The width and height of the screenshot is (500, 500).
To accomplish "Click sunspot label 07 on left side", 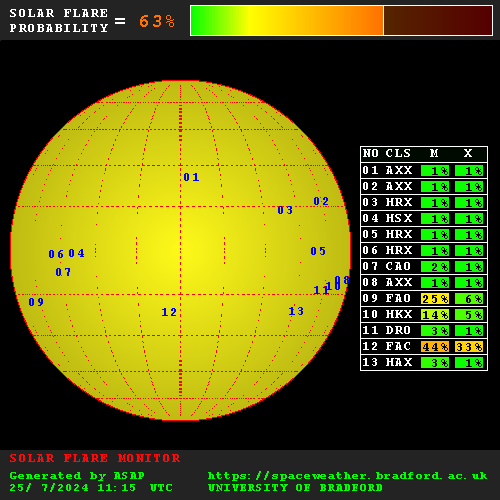I will [x=63, y=272].
